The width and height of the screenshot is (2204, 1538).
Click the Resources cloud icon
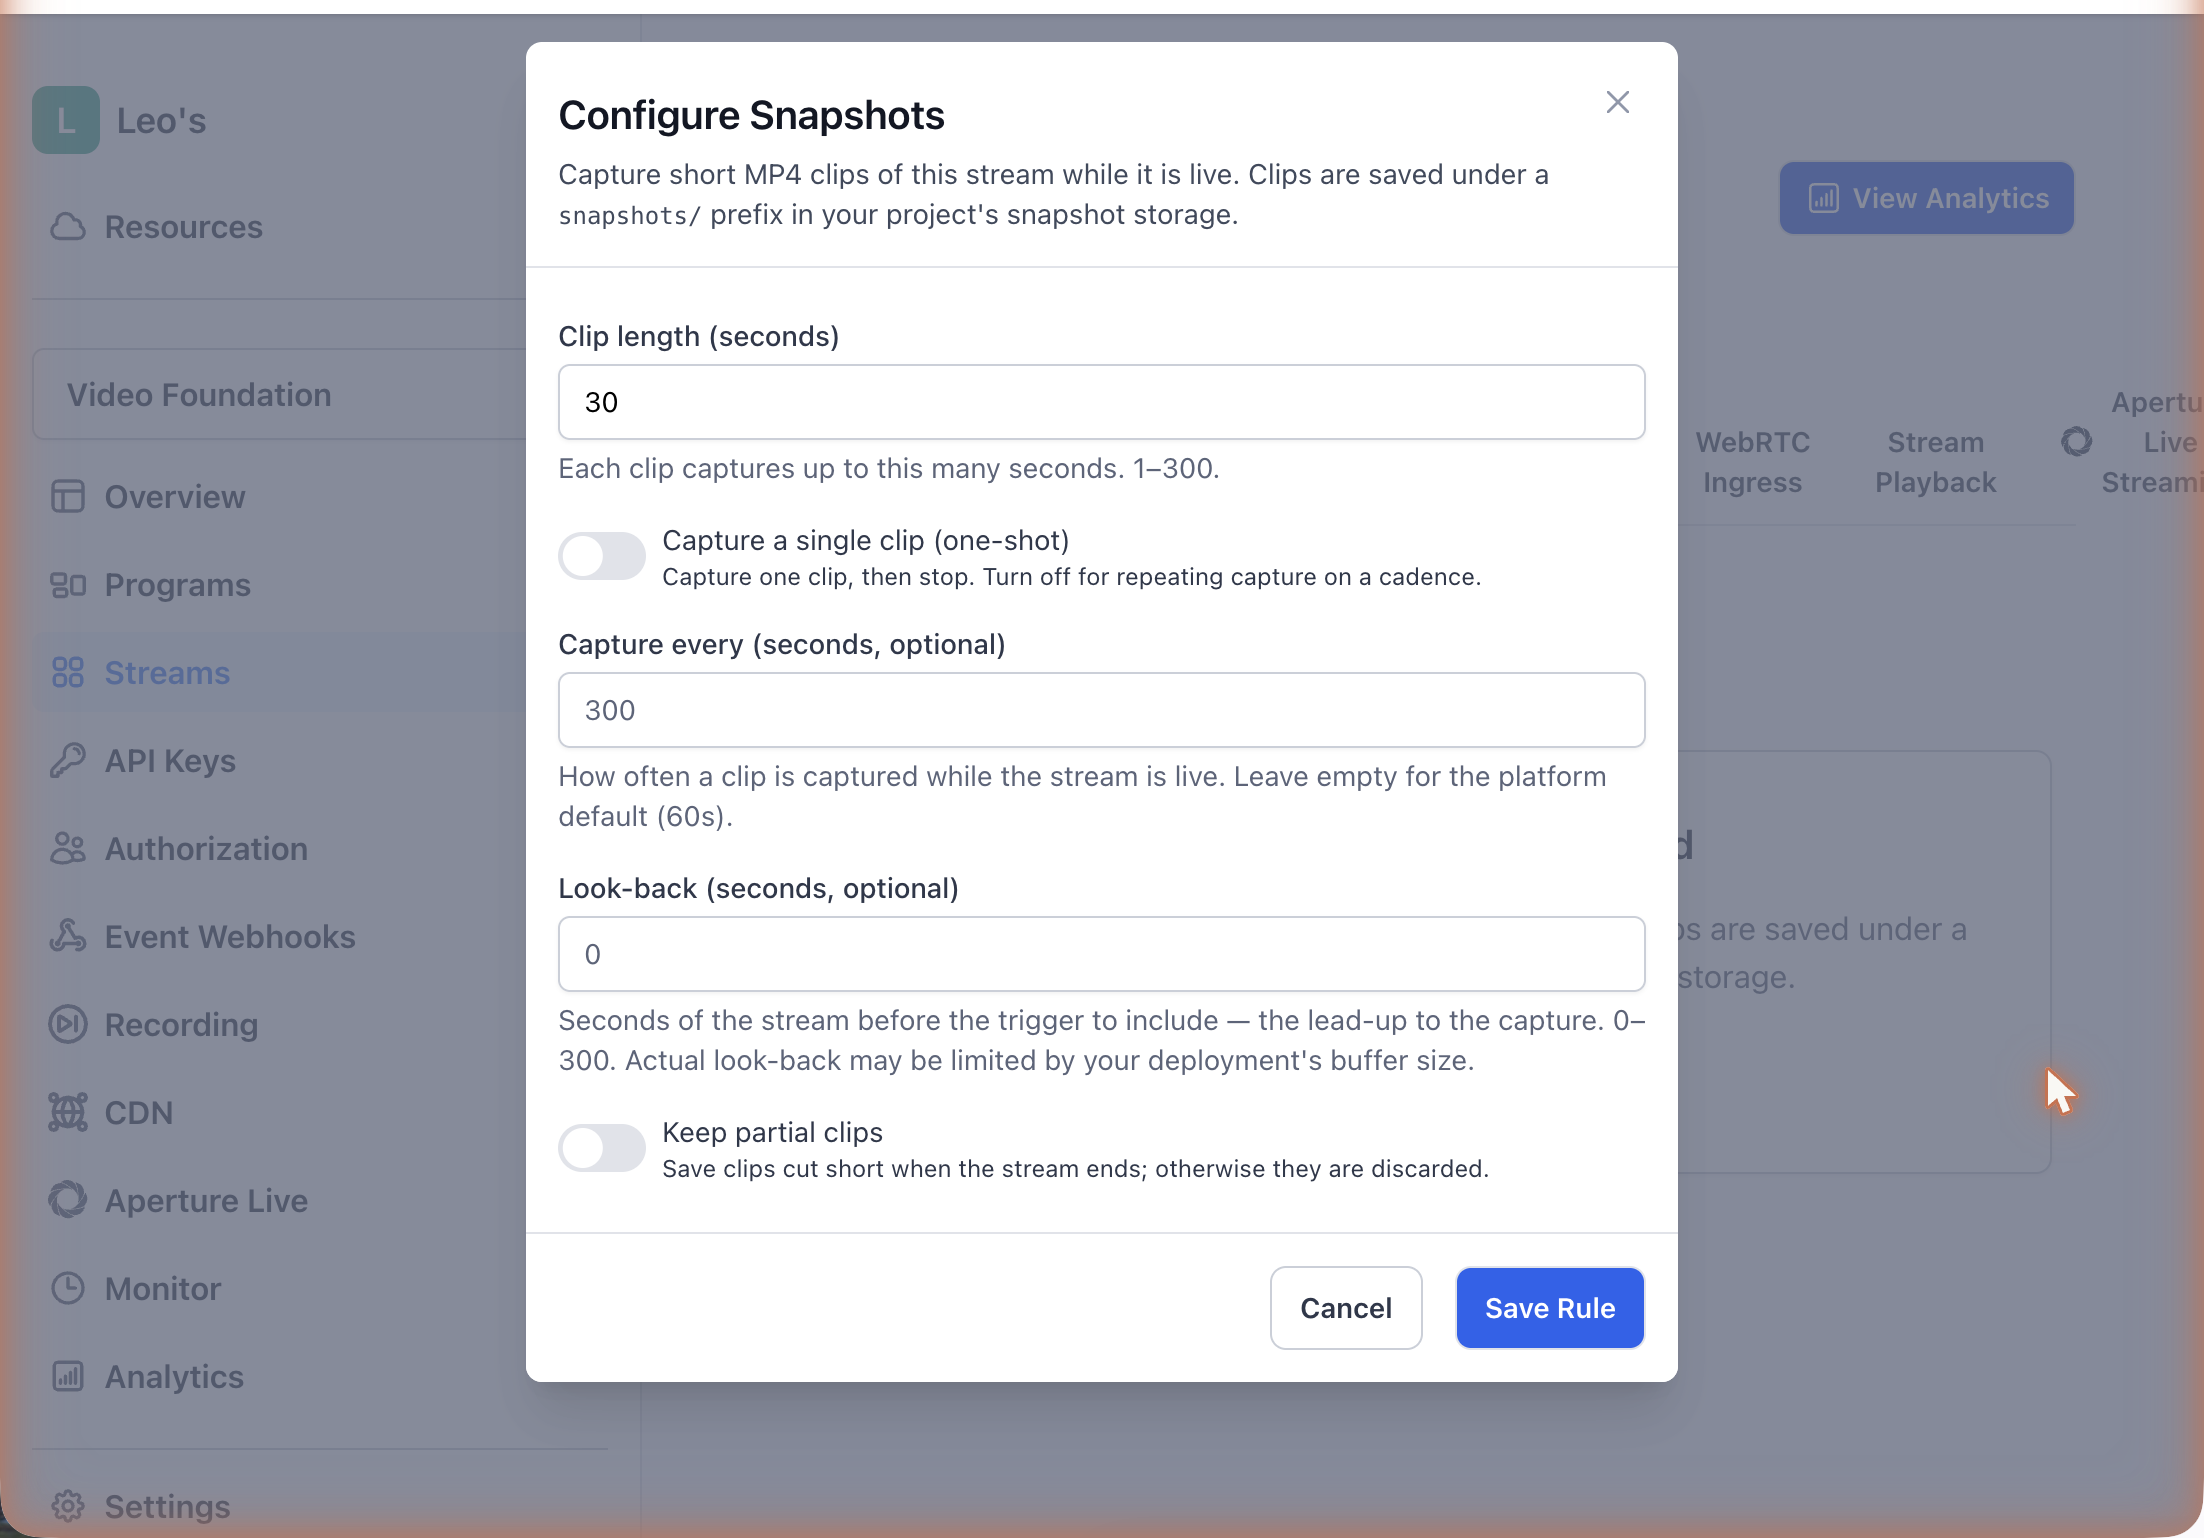click(68, 227)
